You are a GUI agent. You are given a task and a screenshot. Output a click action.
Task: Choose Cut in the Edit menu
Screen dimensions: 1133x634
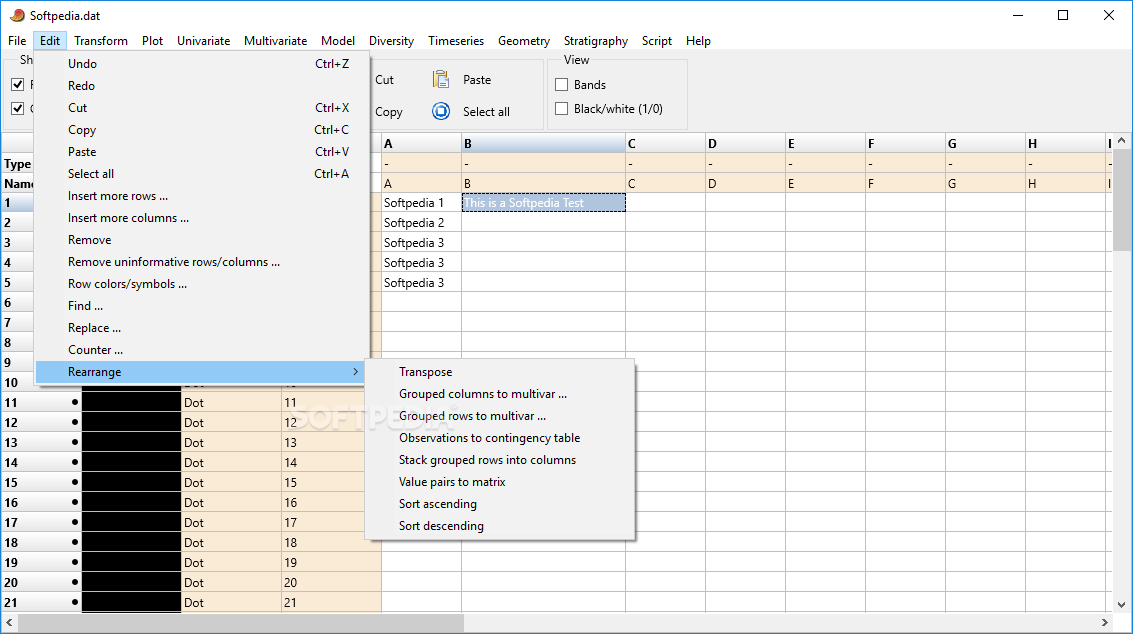[202, 108]
